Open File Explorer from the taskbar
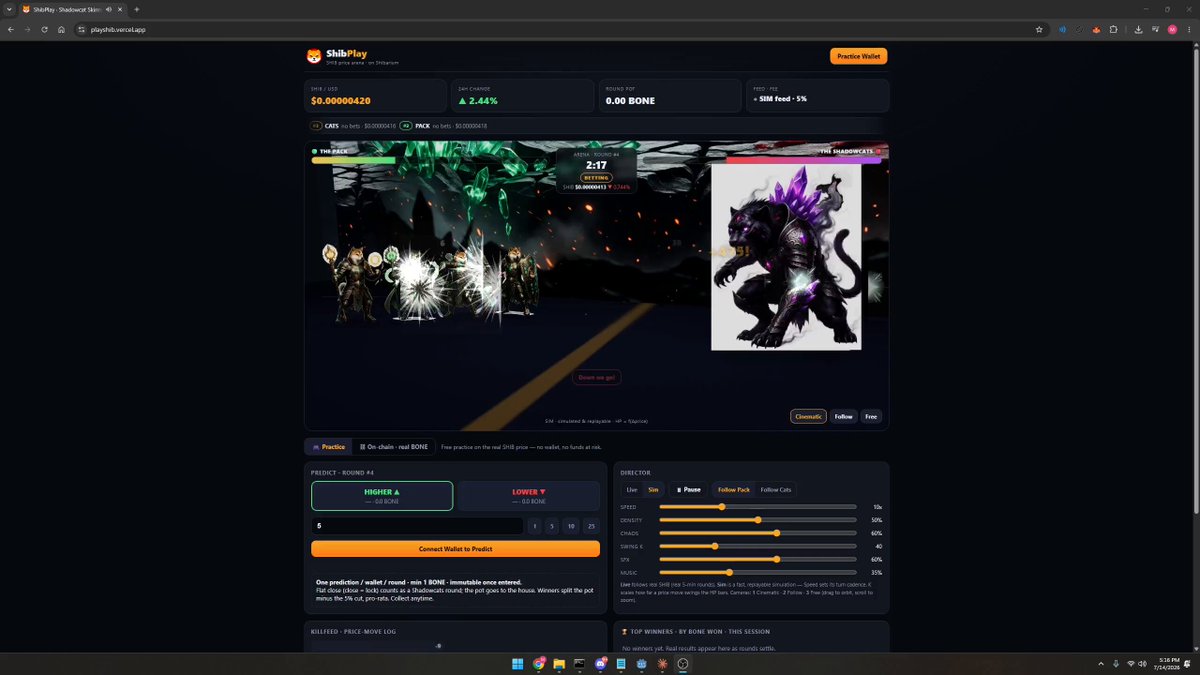The image size is (1200, 675). pyautogui.click(x=559, y=663)
